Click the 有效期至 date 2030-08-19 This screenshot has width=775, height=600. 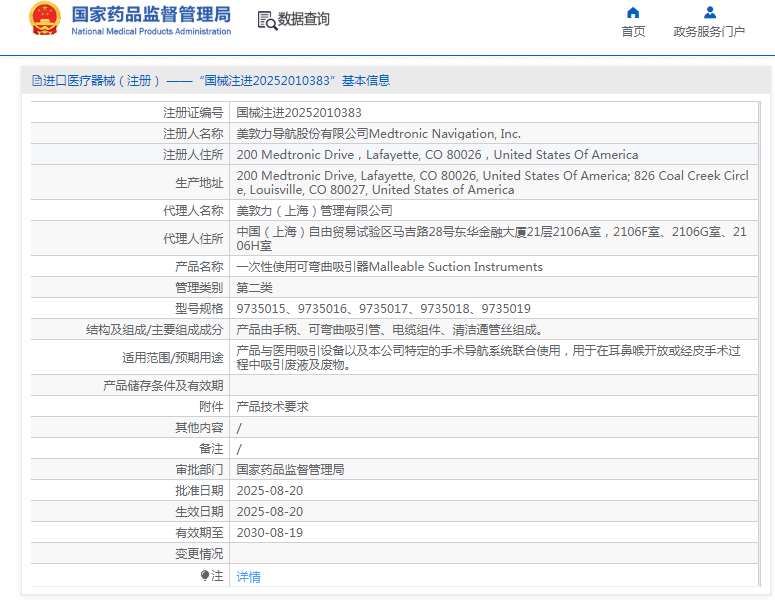coord(269,533)
